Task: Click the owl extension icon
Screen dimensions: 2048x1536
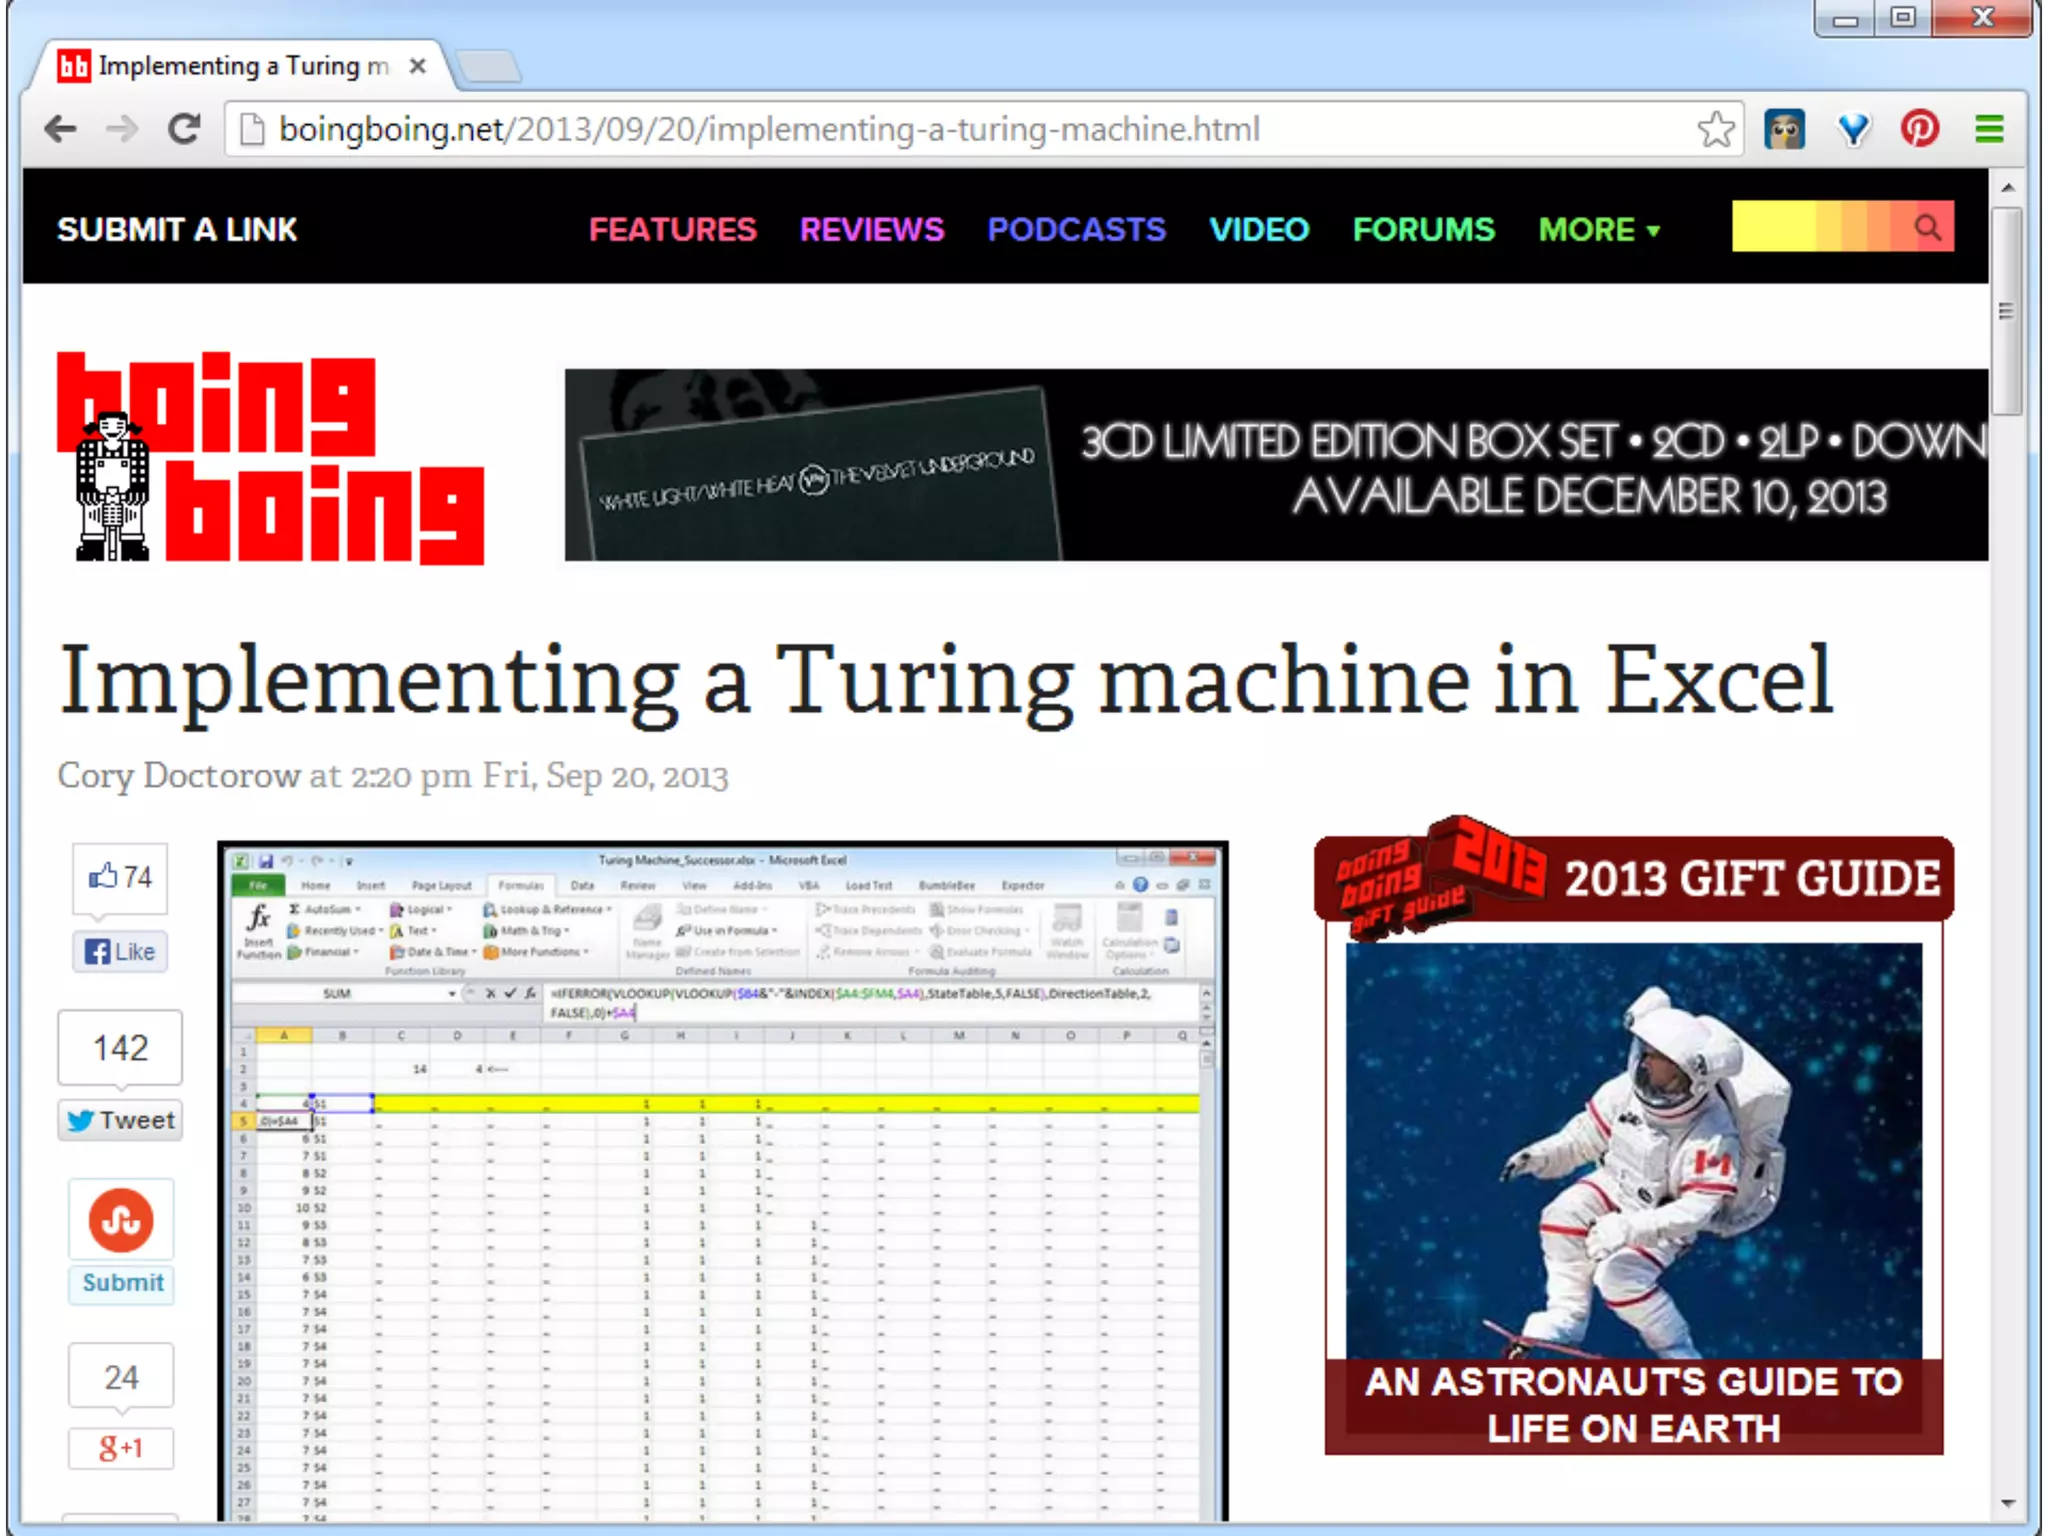Action: (1785, 129)
